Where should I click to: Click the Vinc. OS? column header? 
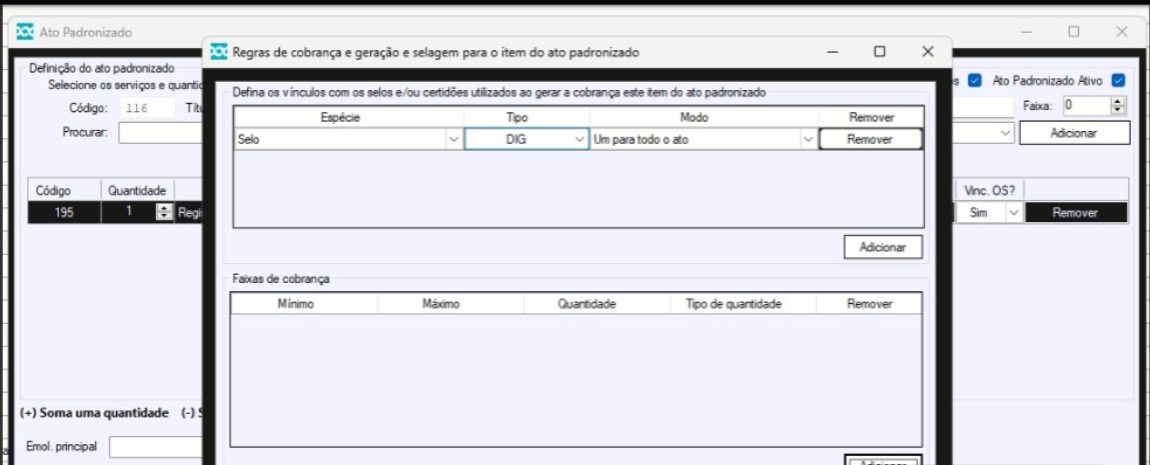click(x=989, y=191)
